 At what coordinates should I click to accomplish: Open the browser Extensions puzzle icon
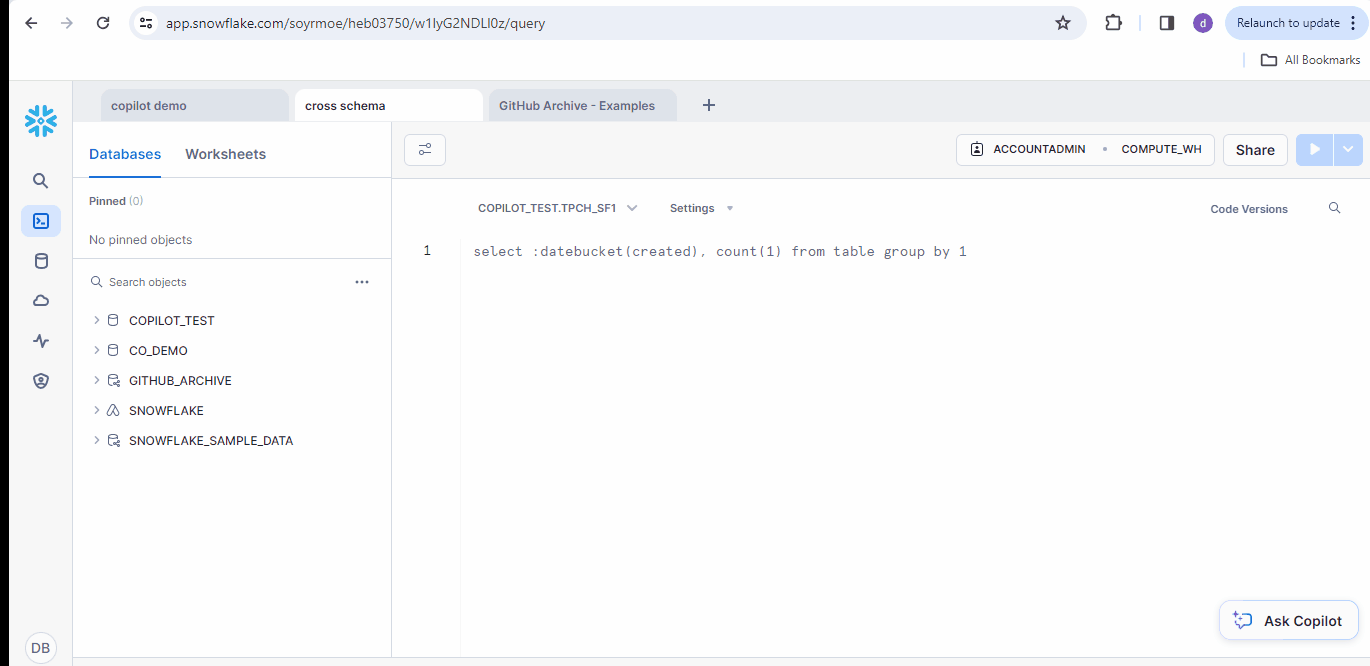(x=1114, y=23)
